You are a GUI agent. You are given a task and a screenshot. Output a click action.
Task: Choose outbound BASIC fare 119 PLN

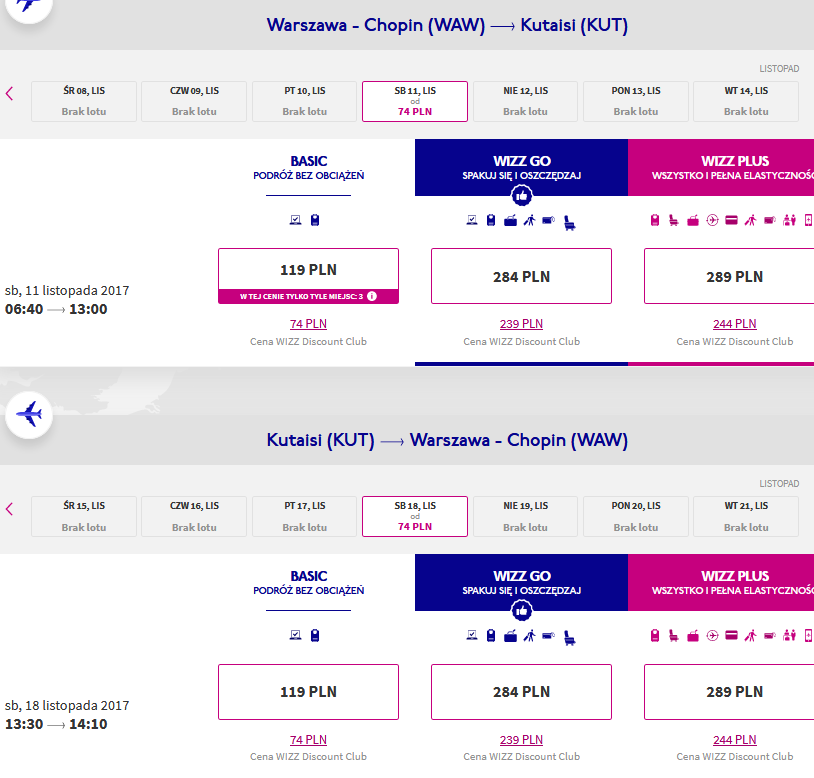308,276
